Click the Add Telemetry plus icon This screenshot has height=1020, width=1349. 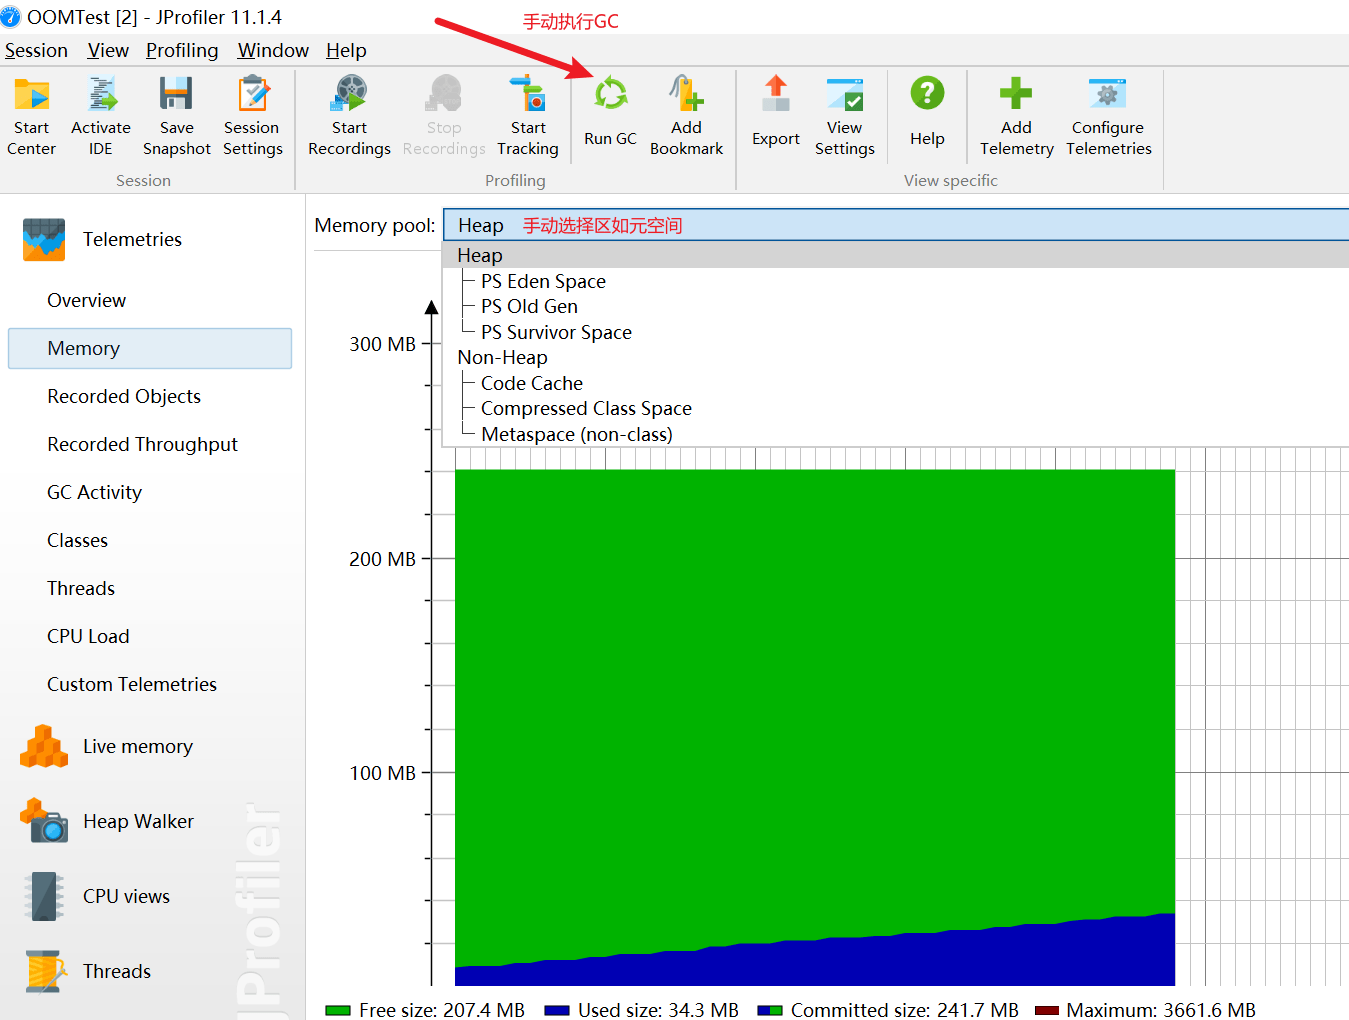click(1016, 94)
